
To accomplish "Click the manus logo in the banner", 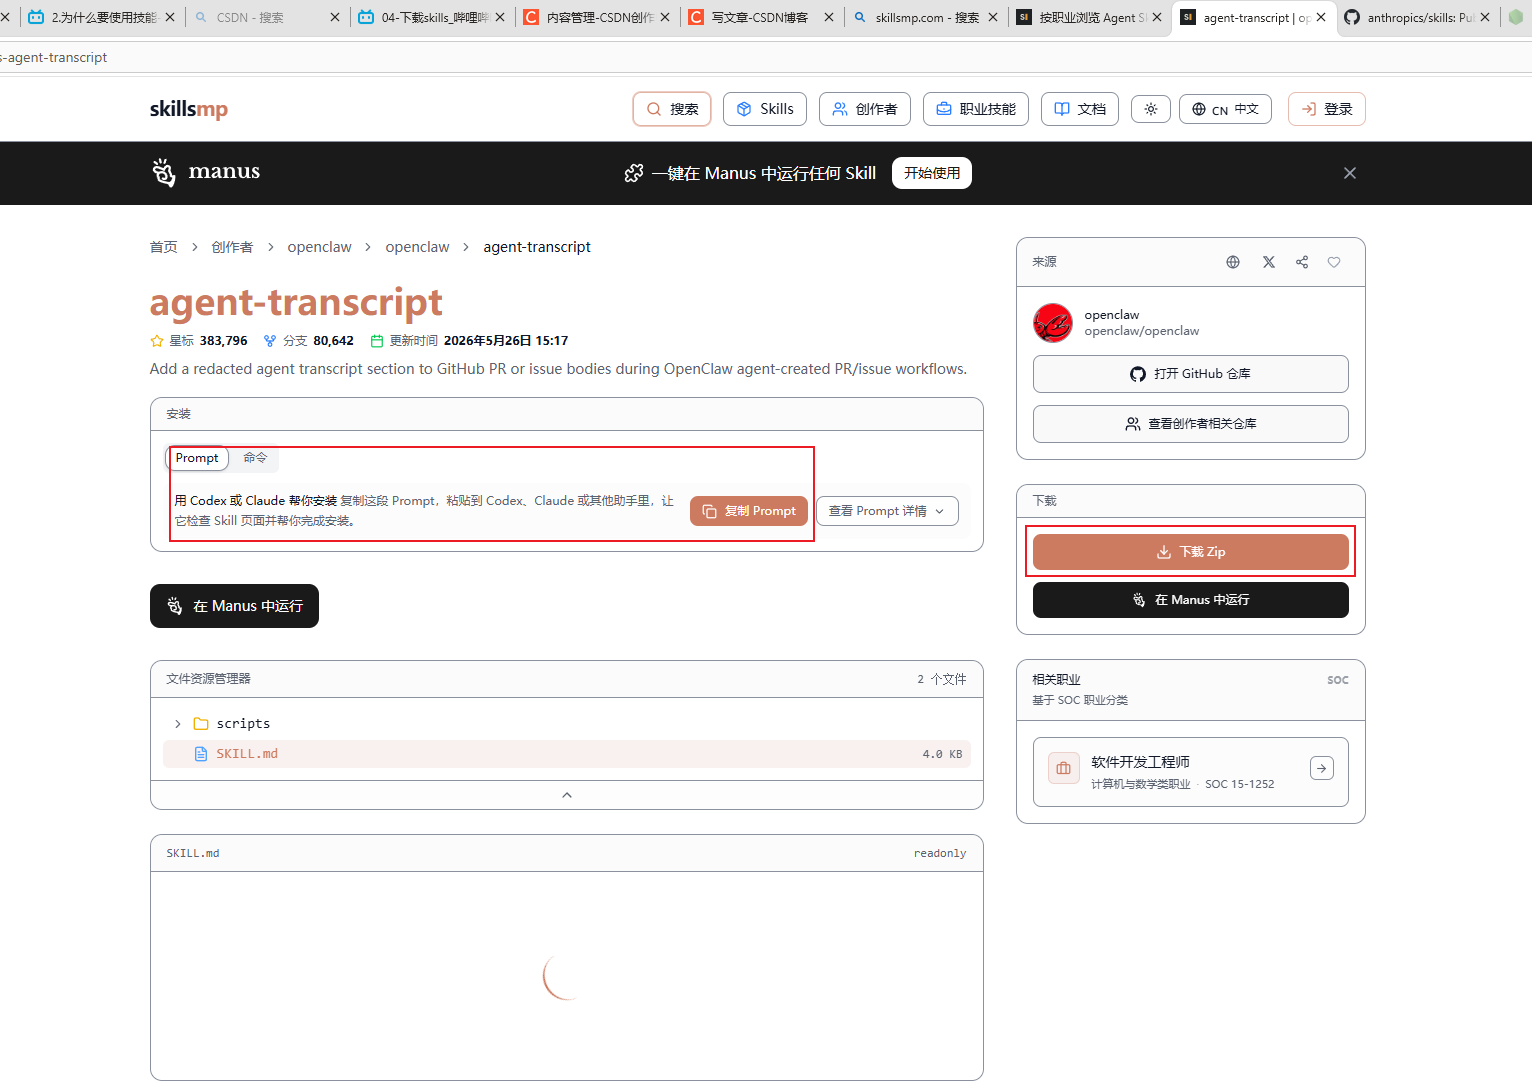I will coord(206,172).
